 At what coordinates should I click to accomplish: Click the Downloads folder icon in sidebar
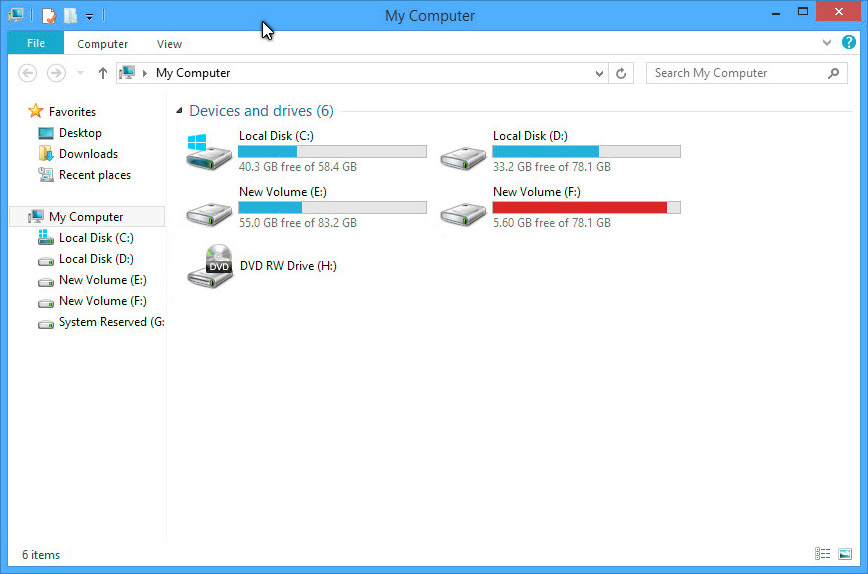pos(45,153)
